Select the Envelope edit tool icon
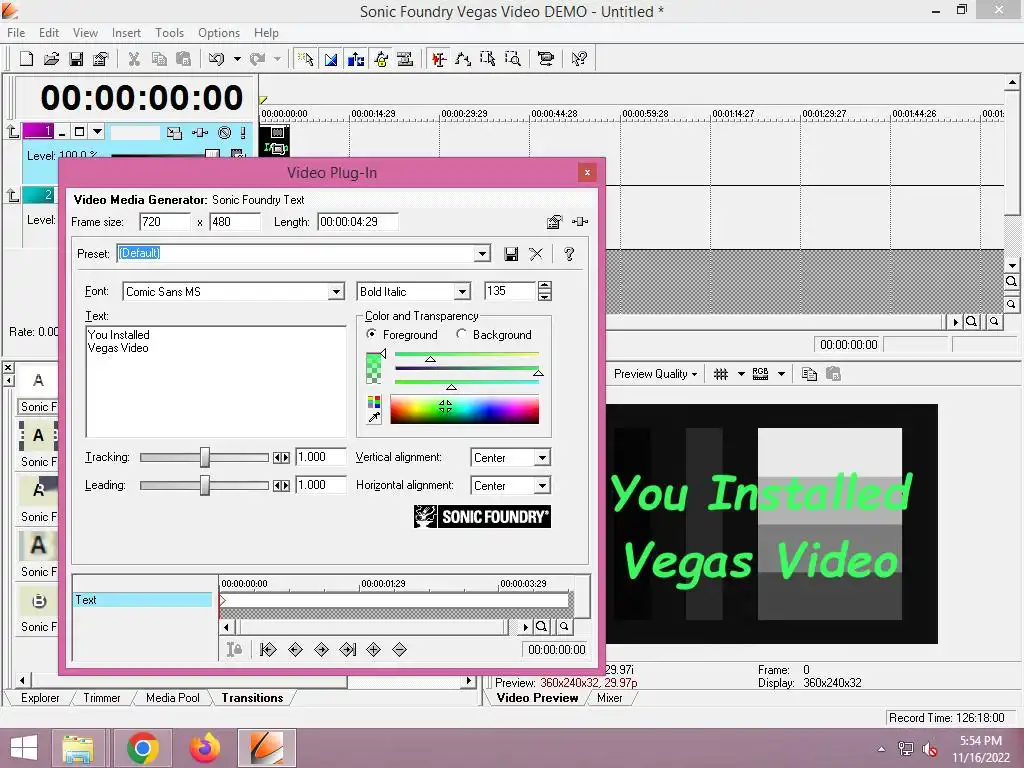The height and width of the screenshot is (768, 1024). click(x=463, y=59)
